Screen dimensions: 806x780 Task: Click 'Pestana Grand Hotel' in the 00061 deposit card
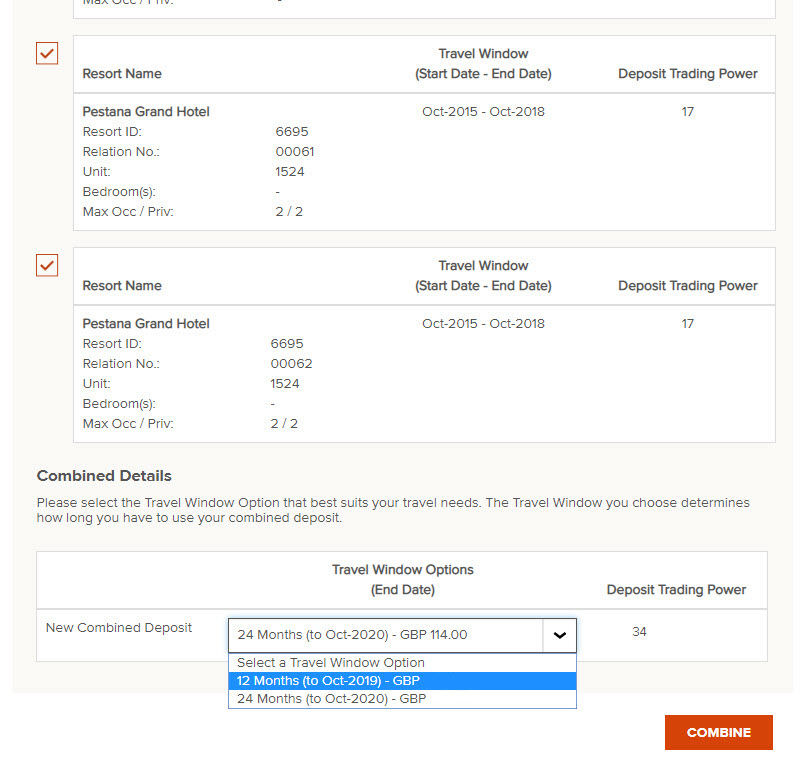pyautogui.click(x=146, y=112)
